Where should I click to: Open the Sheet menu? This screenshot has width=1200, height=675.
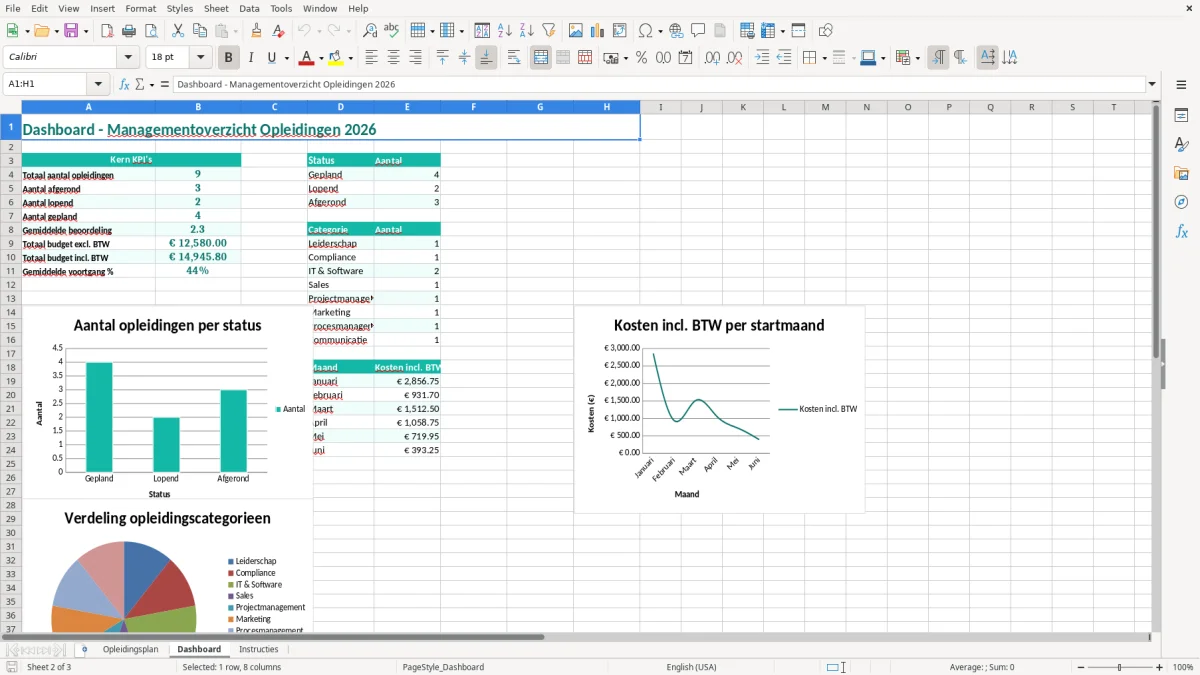pyautogui.click(x=216, y=8)
